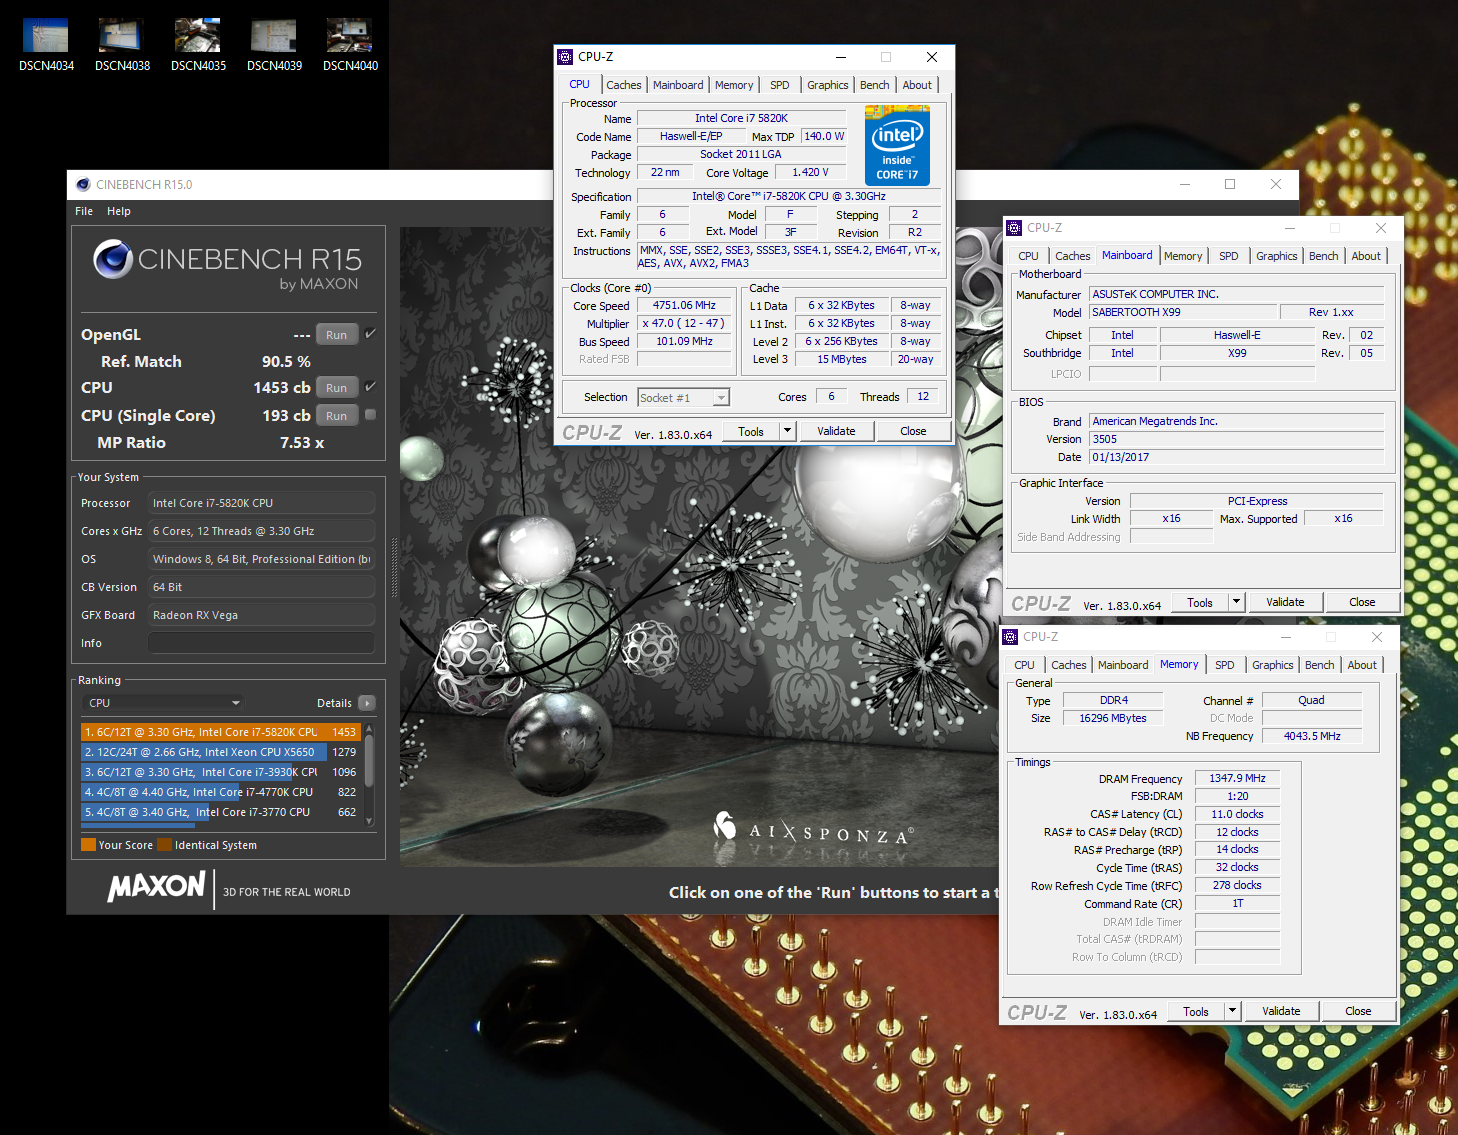This screenshot has height=1135, width=1458.
Task: Click the MAXON logo at bottom
Action: point(157,886)
